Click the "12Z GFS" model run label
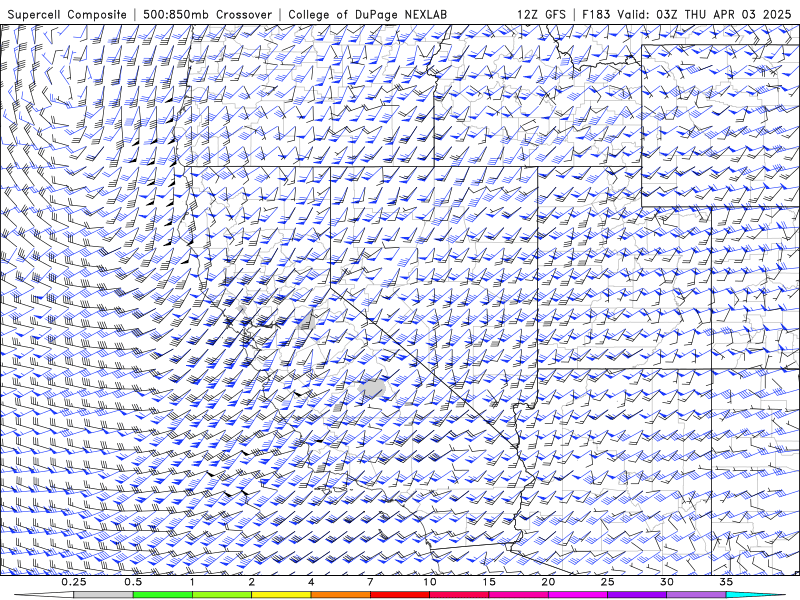The image size is (800, 600). pyautogui.click(x=541, y=14)
